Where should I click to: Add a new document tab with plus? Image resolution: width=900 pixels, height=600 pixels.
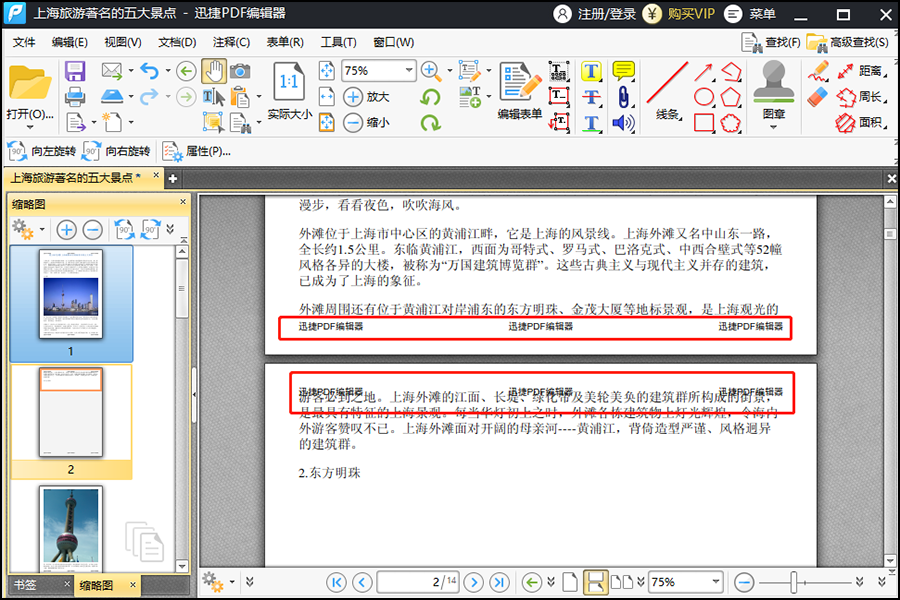coord(172,179)
